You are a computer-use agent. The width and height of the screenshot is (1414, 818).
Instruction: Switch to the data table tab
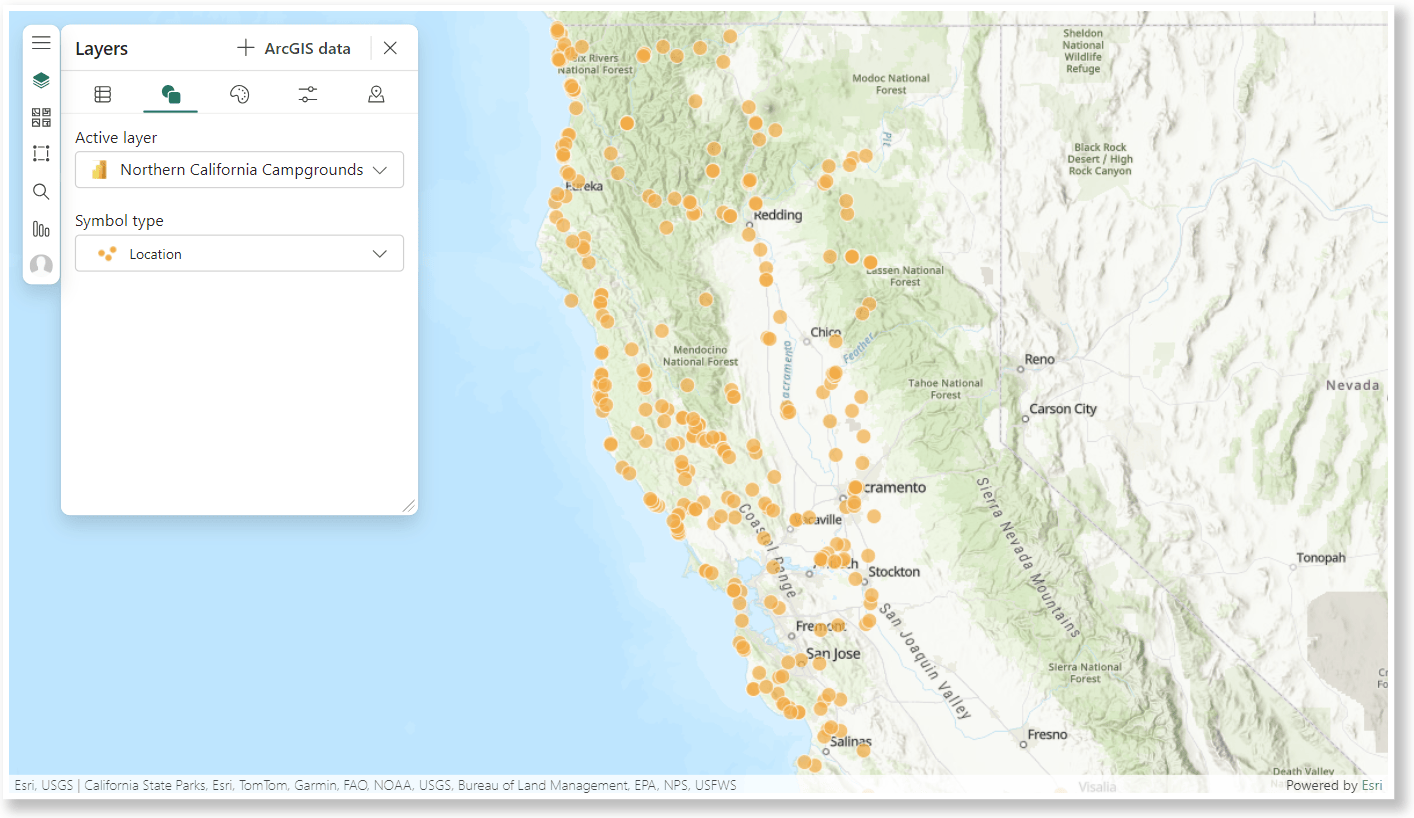pyautogui.click(x=103, y=94)
